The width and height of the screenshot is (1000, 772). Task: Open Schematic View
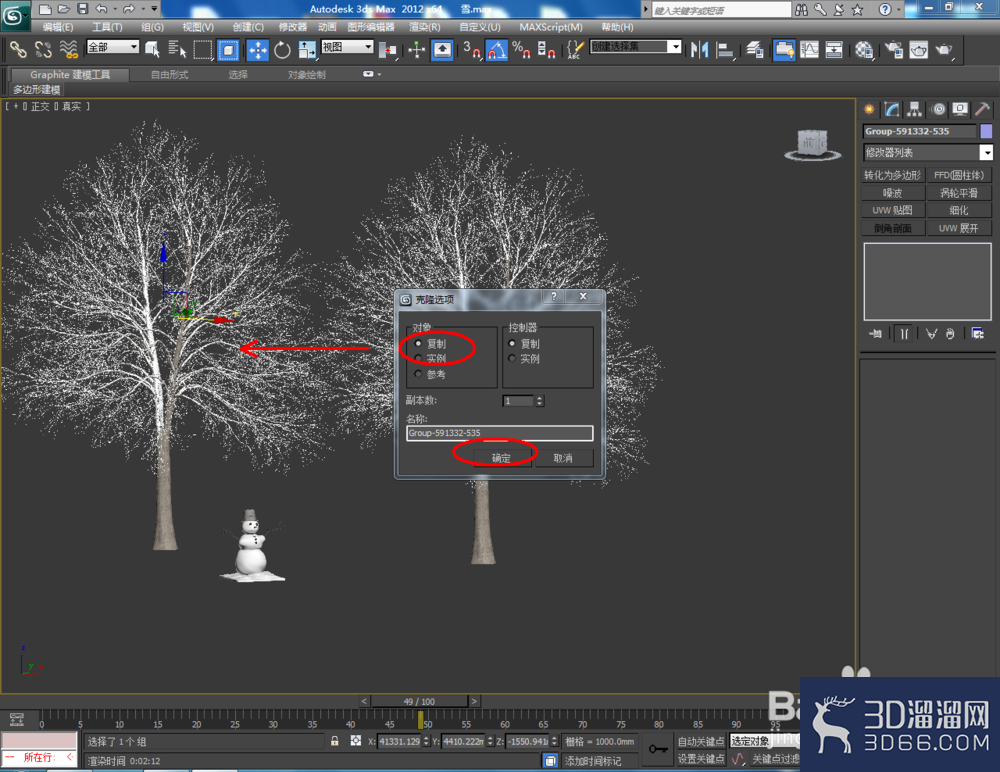[834, 50]
